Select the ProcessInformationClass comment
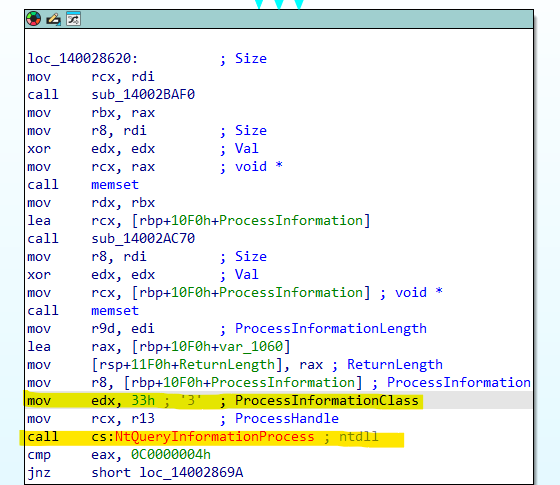 [x=326, y=401]
